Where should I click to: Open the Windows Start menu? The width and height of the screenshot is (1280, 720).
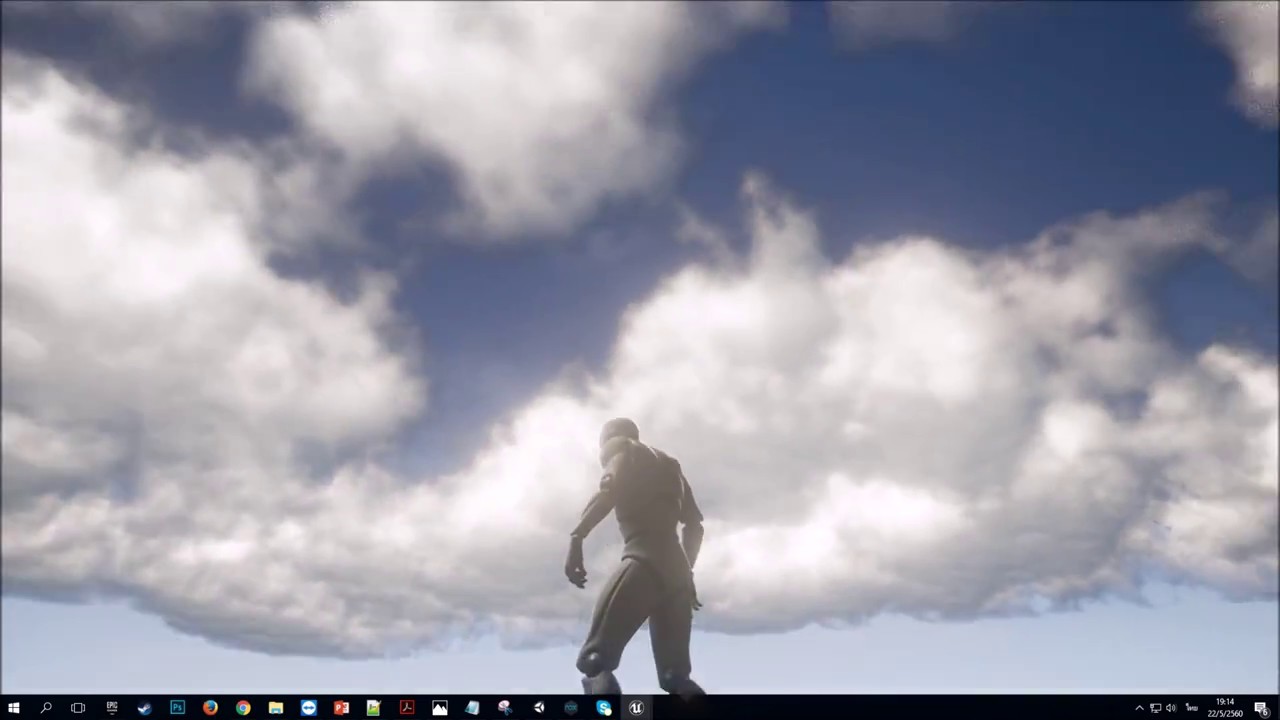point(14,708)
